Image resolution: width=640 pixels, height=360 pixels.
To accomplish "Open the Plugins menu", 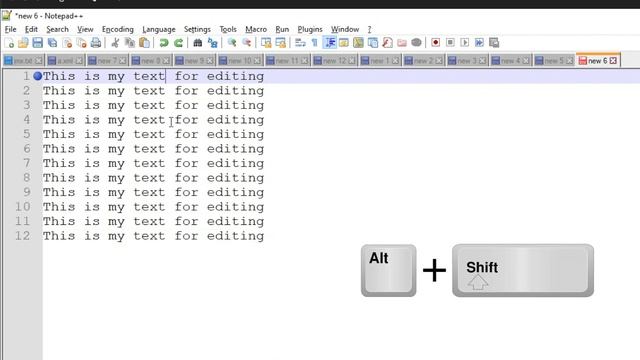I will click(x=310, y=29).
